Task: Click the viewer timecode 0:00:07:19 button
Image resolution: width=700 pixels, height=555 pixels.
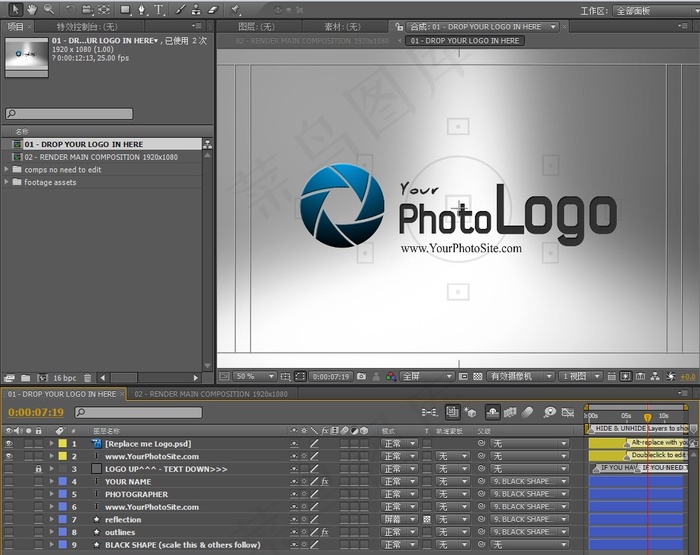Action: pyautogui.click(x=331, y=376)
